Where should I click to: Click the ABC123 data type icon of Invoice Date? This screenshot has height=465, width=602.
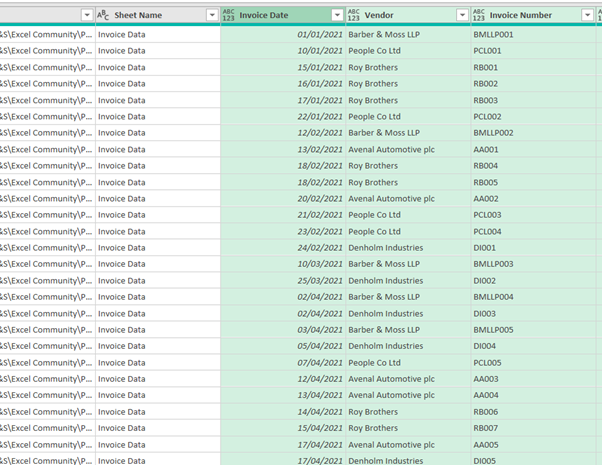coord(228,15)
